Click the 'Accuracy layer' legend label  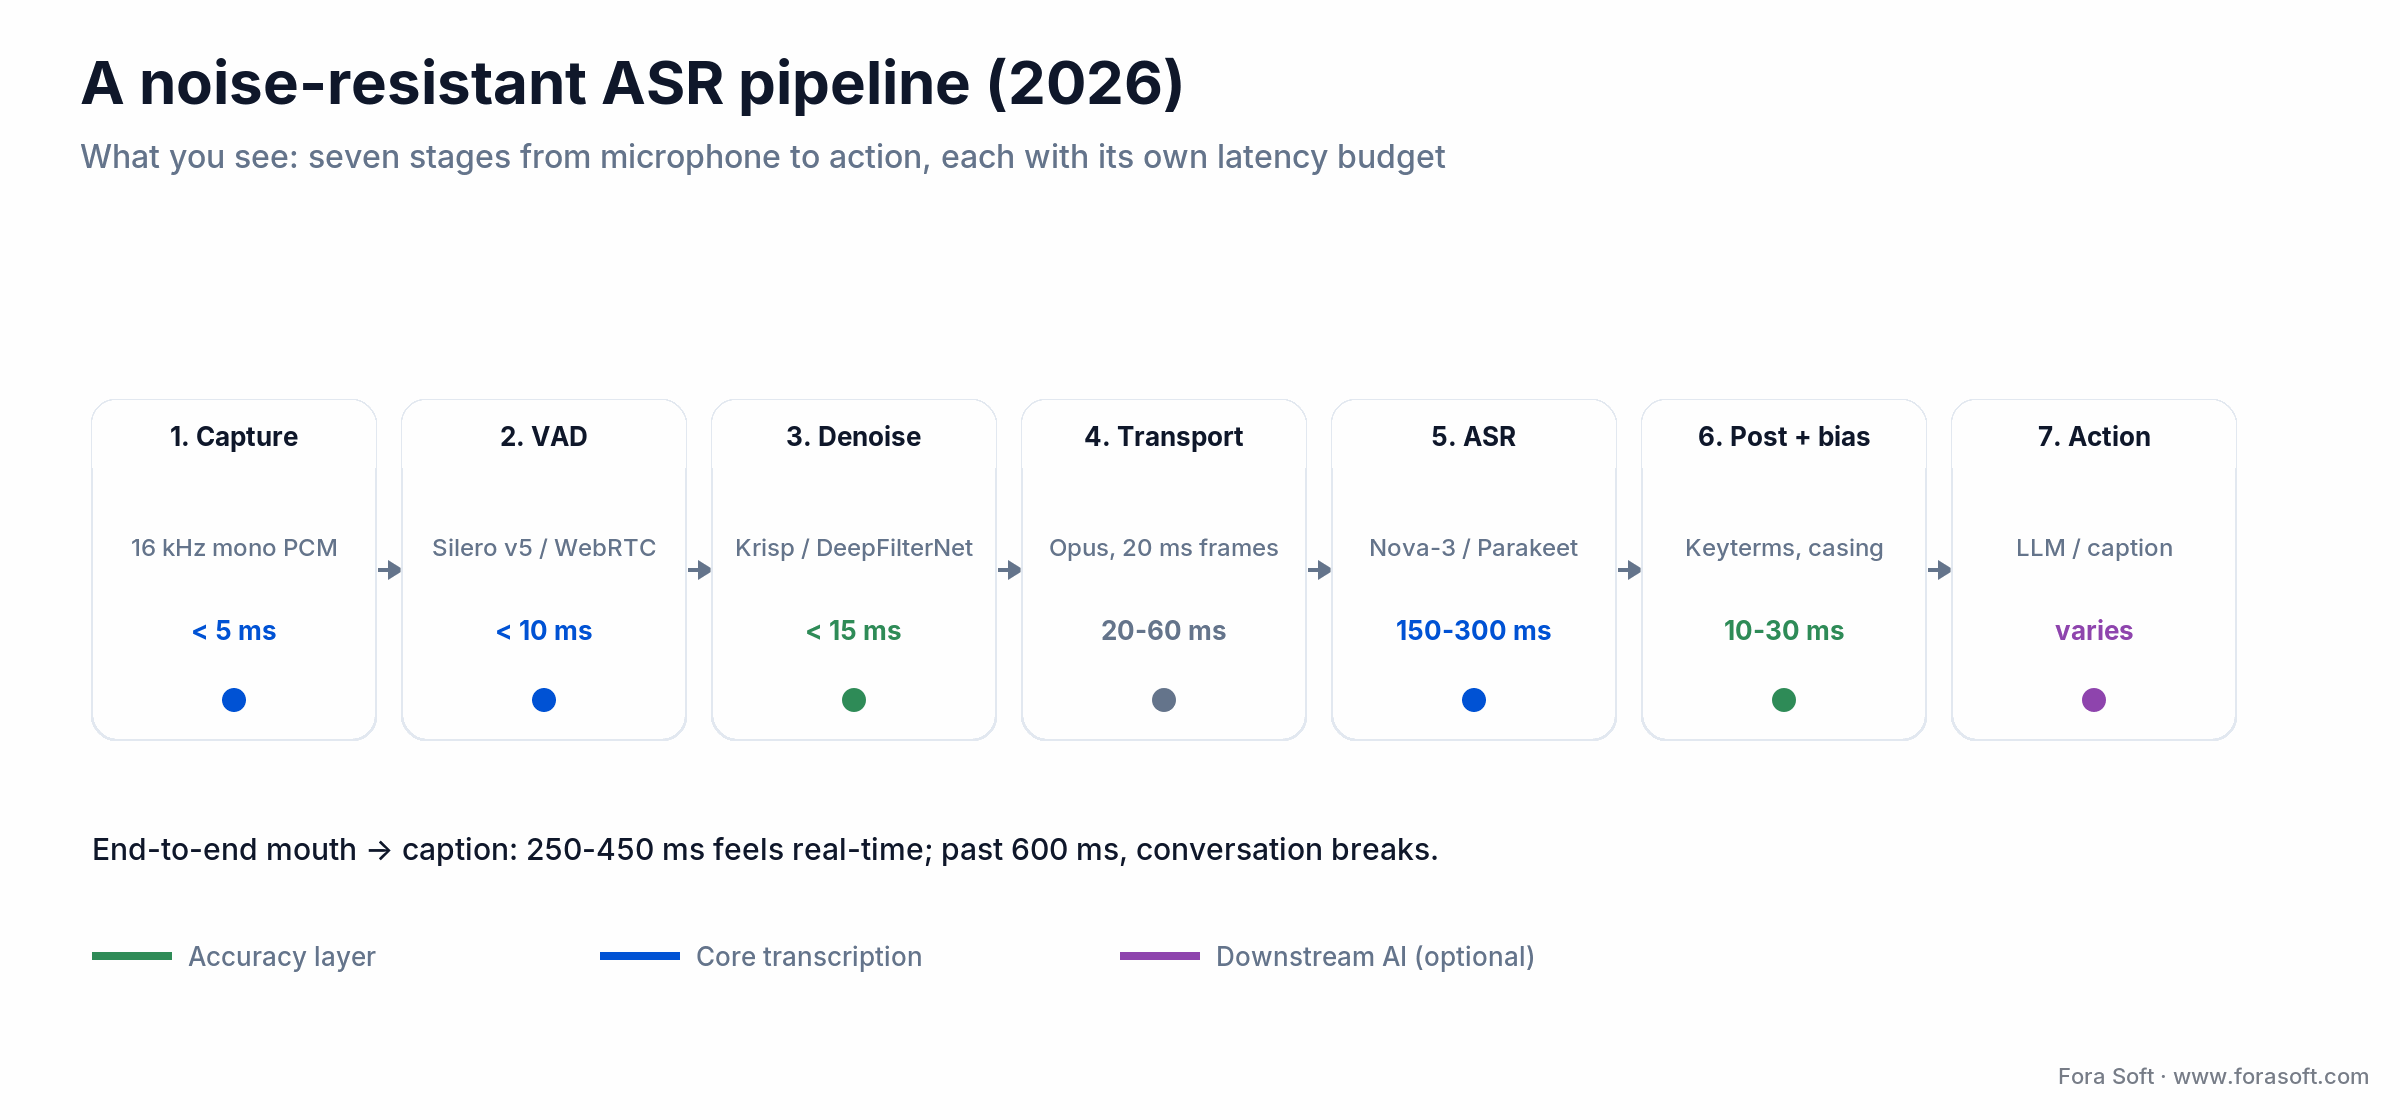[282, 957]
